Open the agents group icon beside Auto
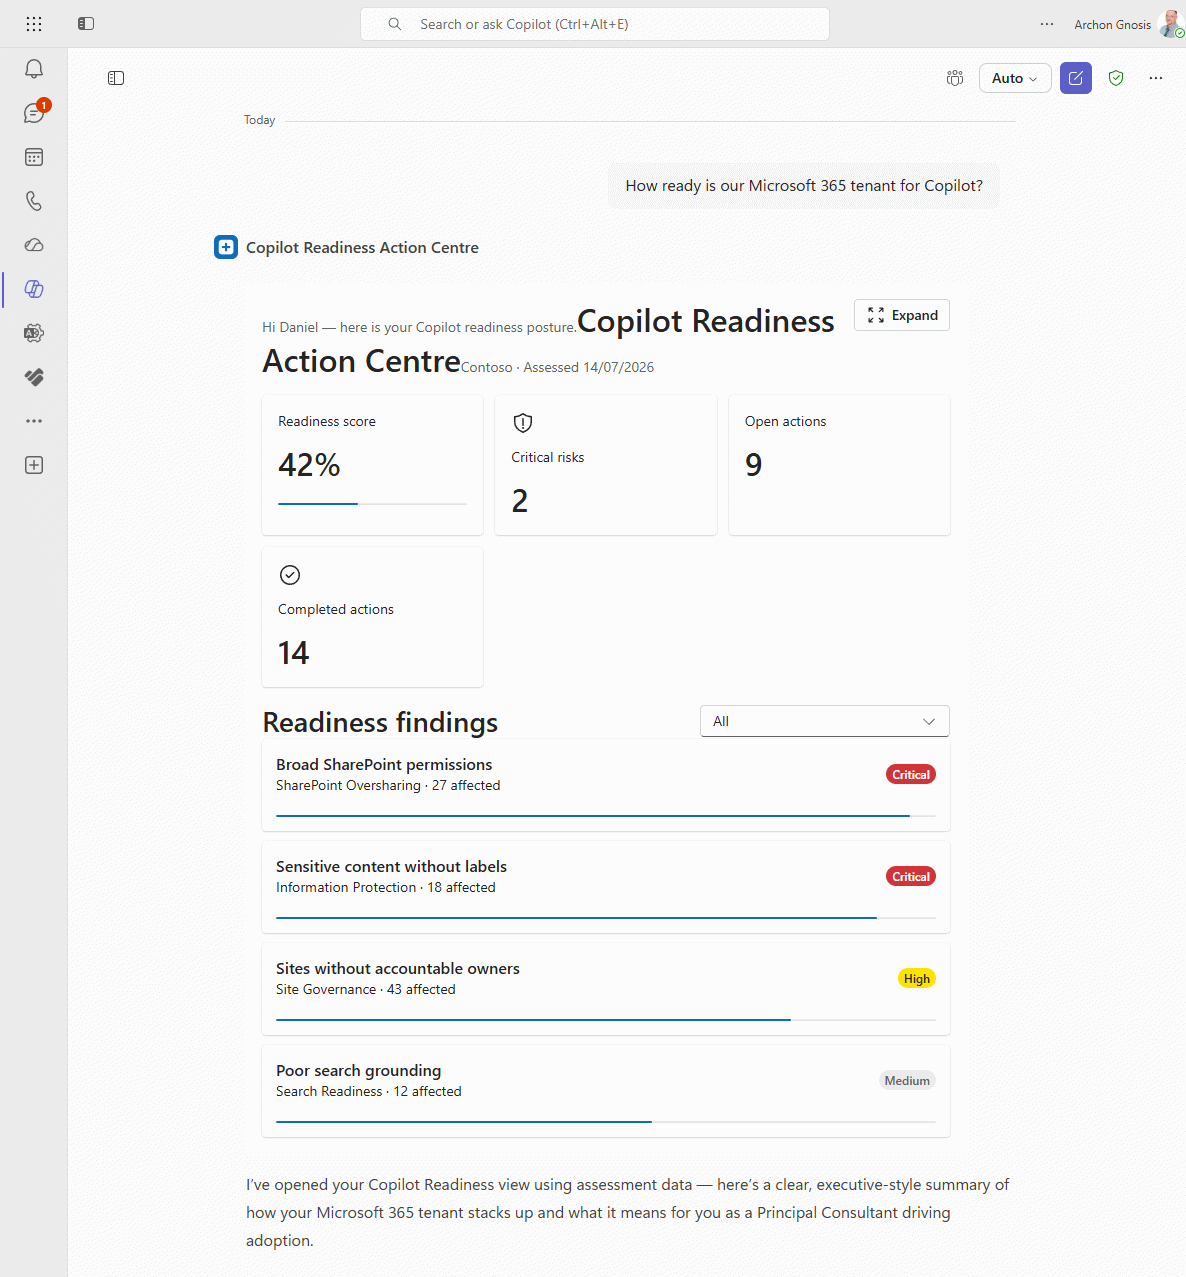The width and height of the screenshot is (1186, 1277). tap(955, 78)
